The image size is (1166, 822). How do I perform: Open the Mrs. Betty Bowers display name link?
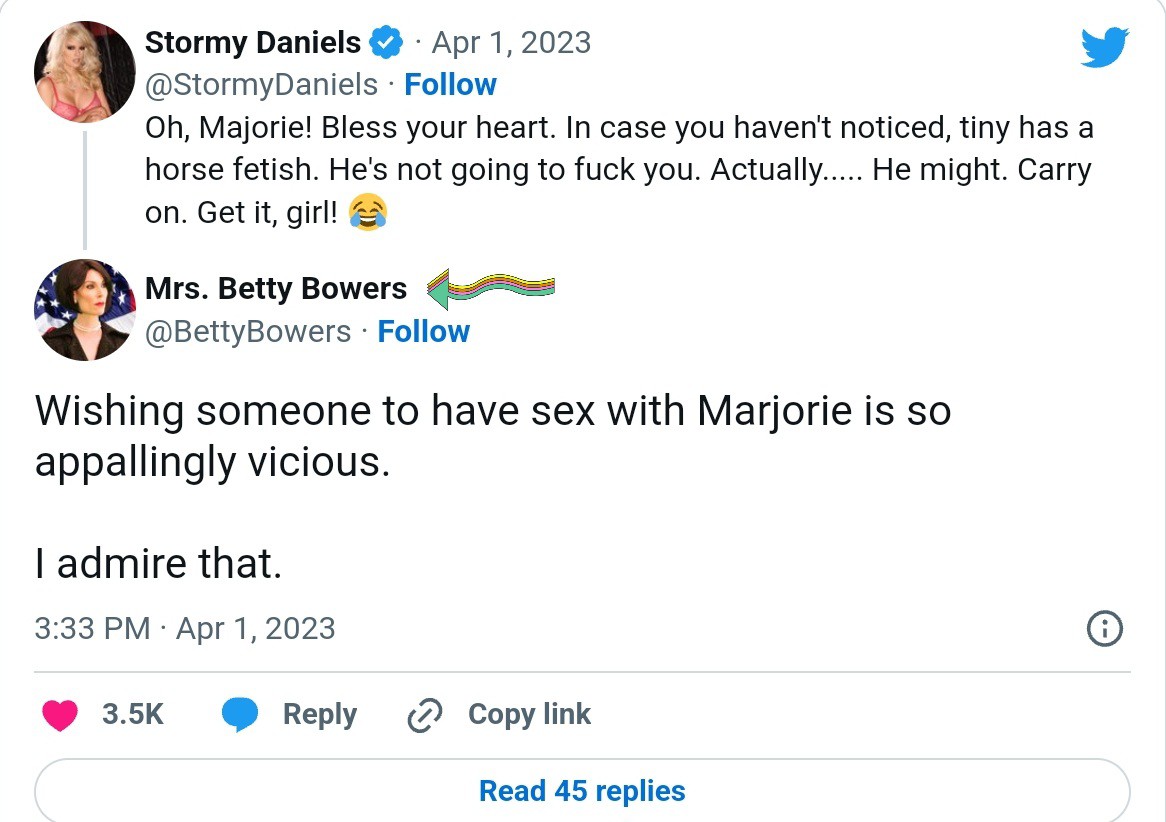(x=276, y=289)
